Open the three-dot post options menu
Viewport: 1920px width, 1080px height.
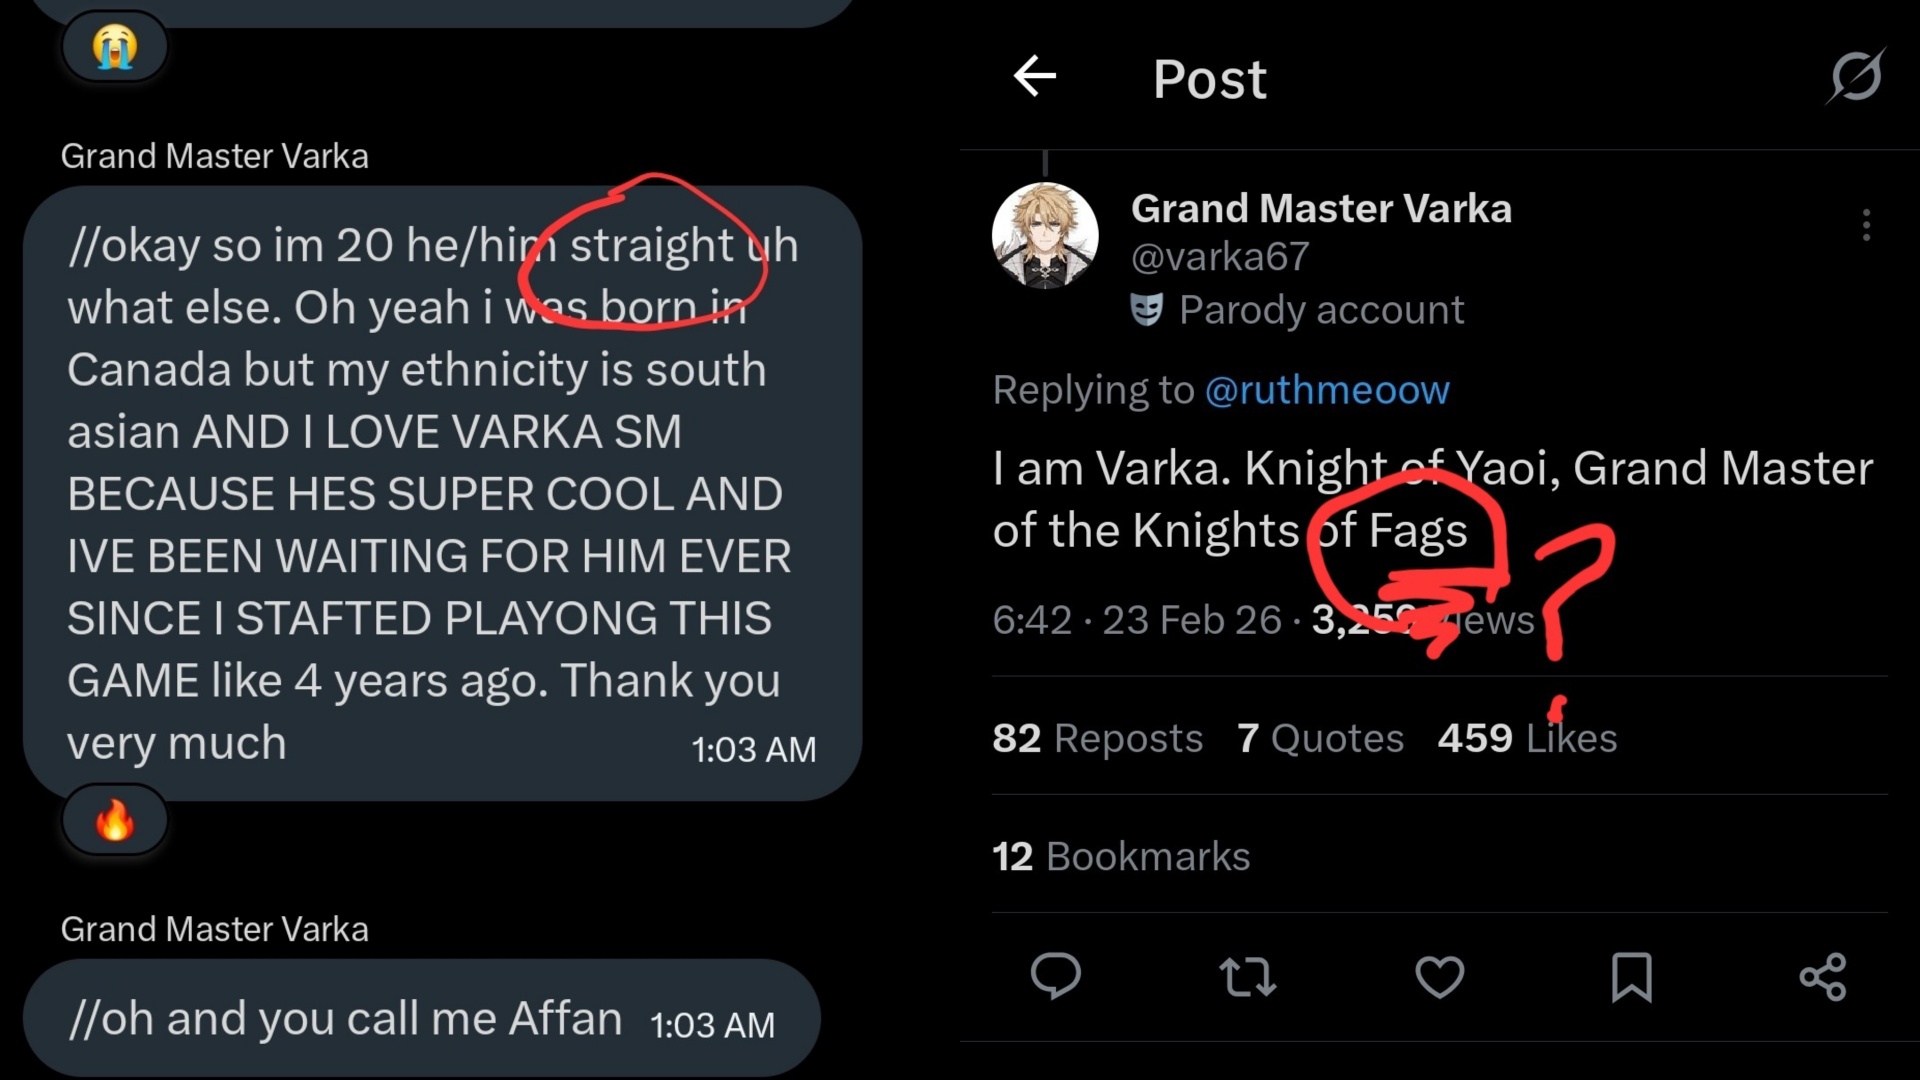[x=1866, y=225]
